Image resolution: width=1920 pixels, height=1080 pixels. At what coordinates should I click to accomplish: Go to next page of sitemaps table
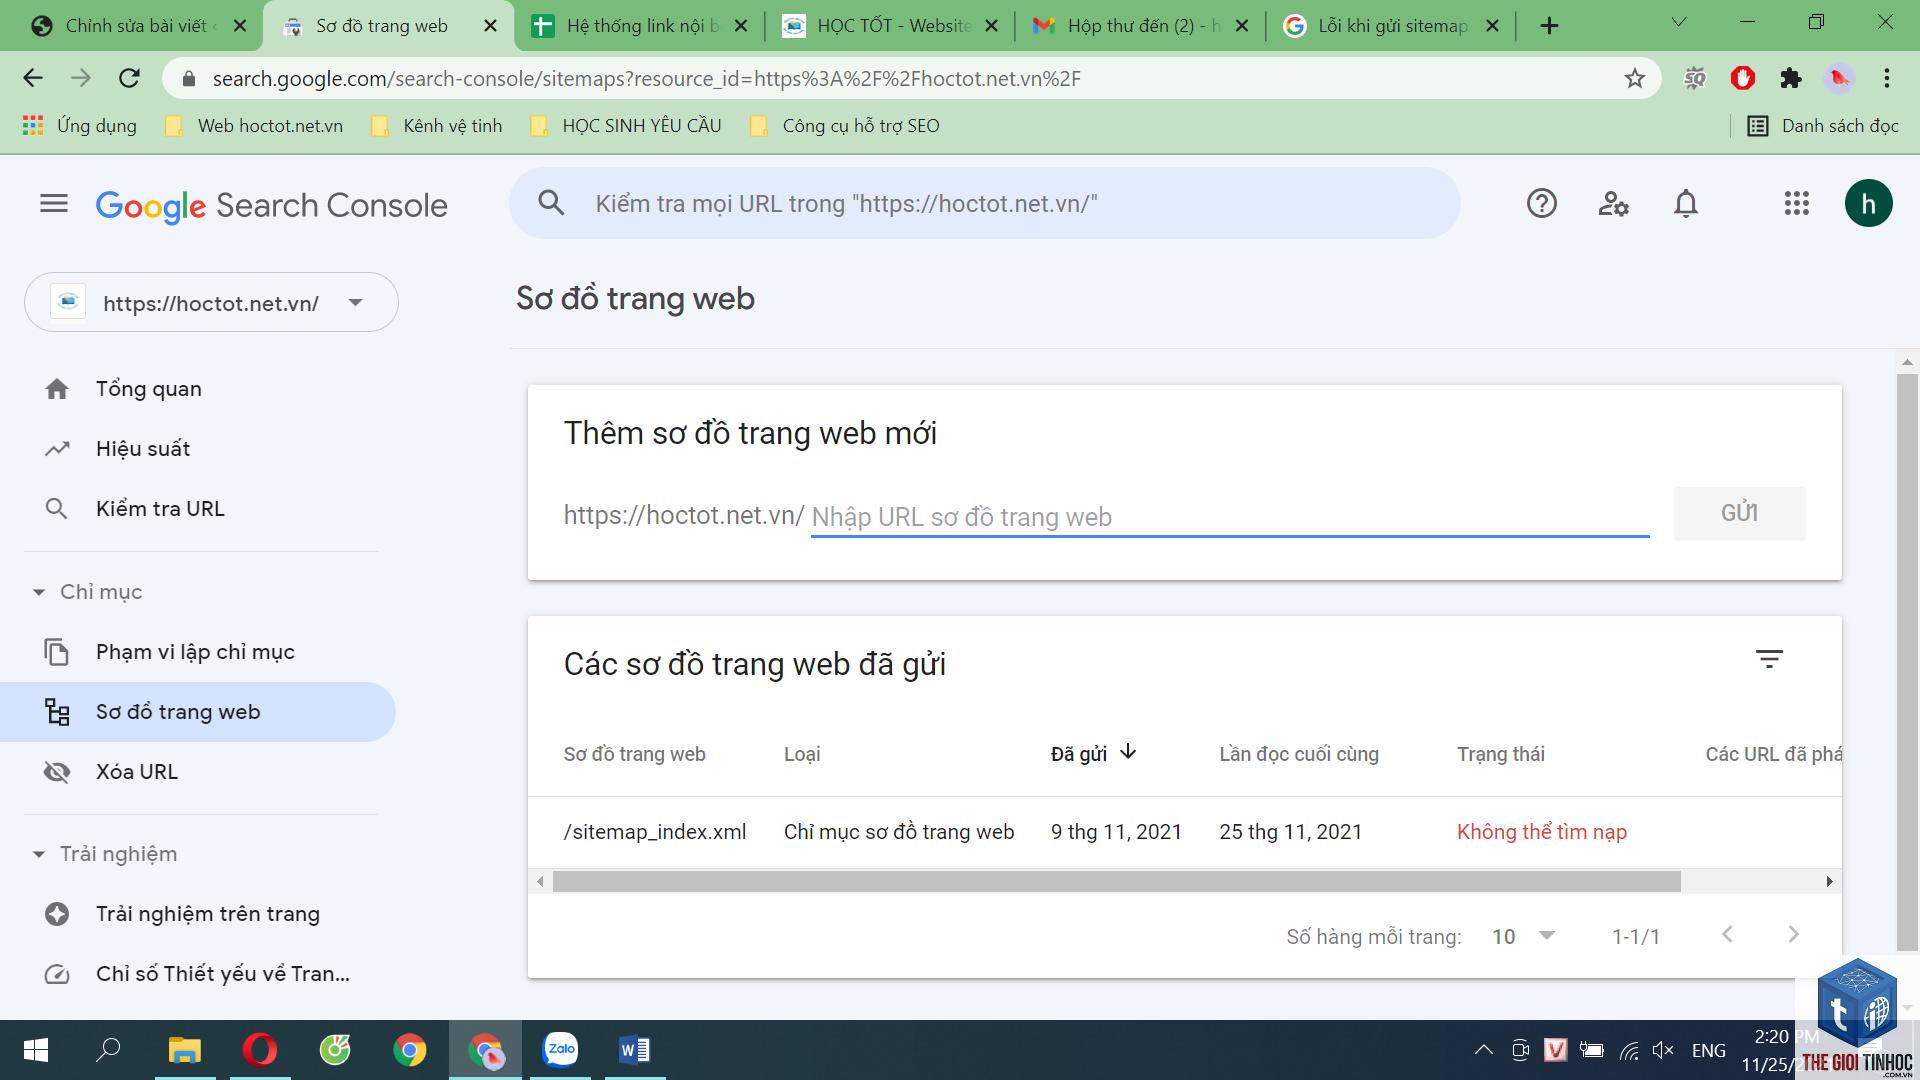pyautogui.click(x=1793, y=935)
